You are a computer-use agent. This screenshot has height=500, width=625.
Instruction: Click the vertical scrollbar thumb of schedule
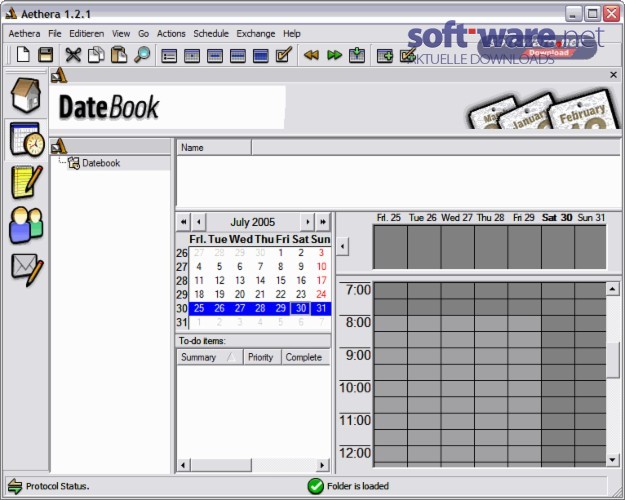tap(612, 359)
